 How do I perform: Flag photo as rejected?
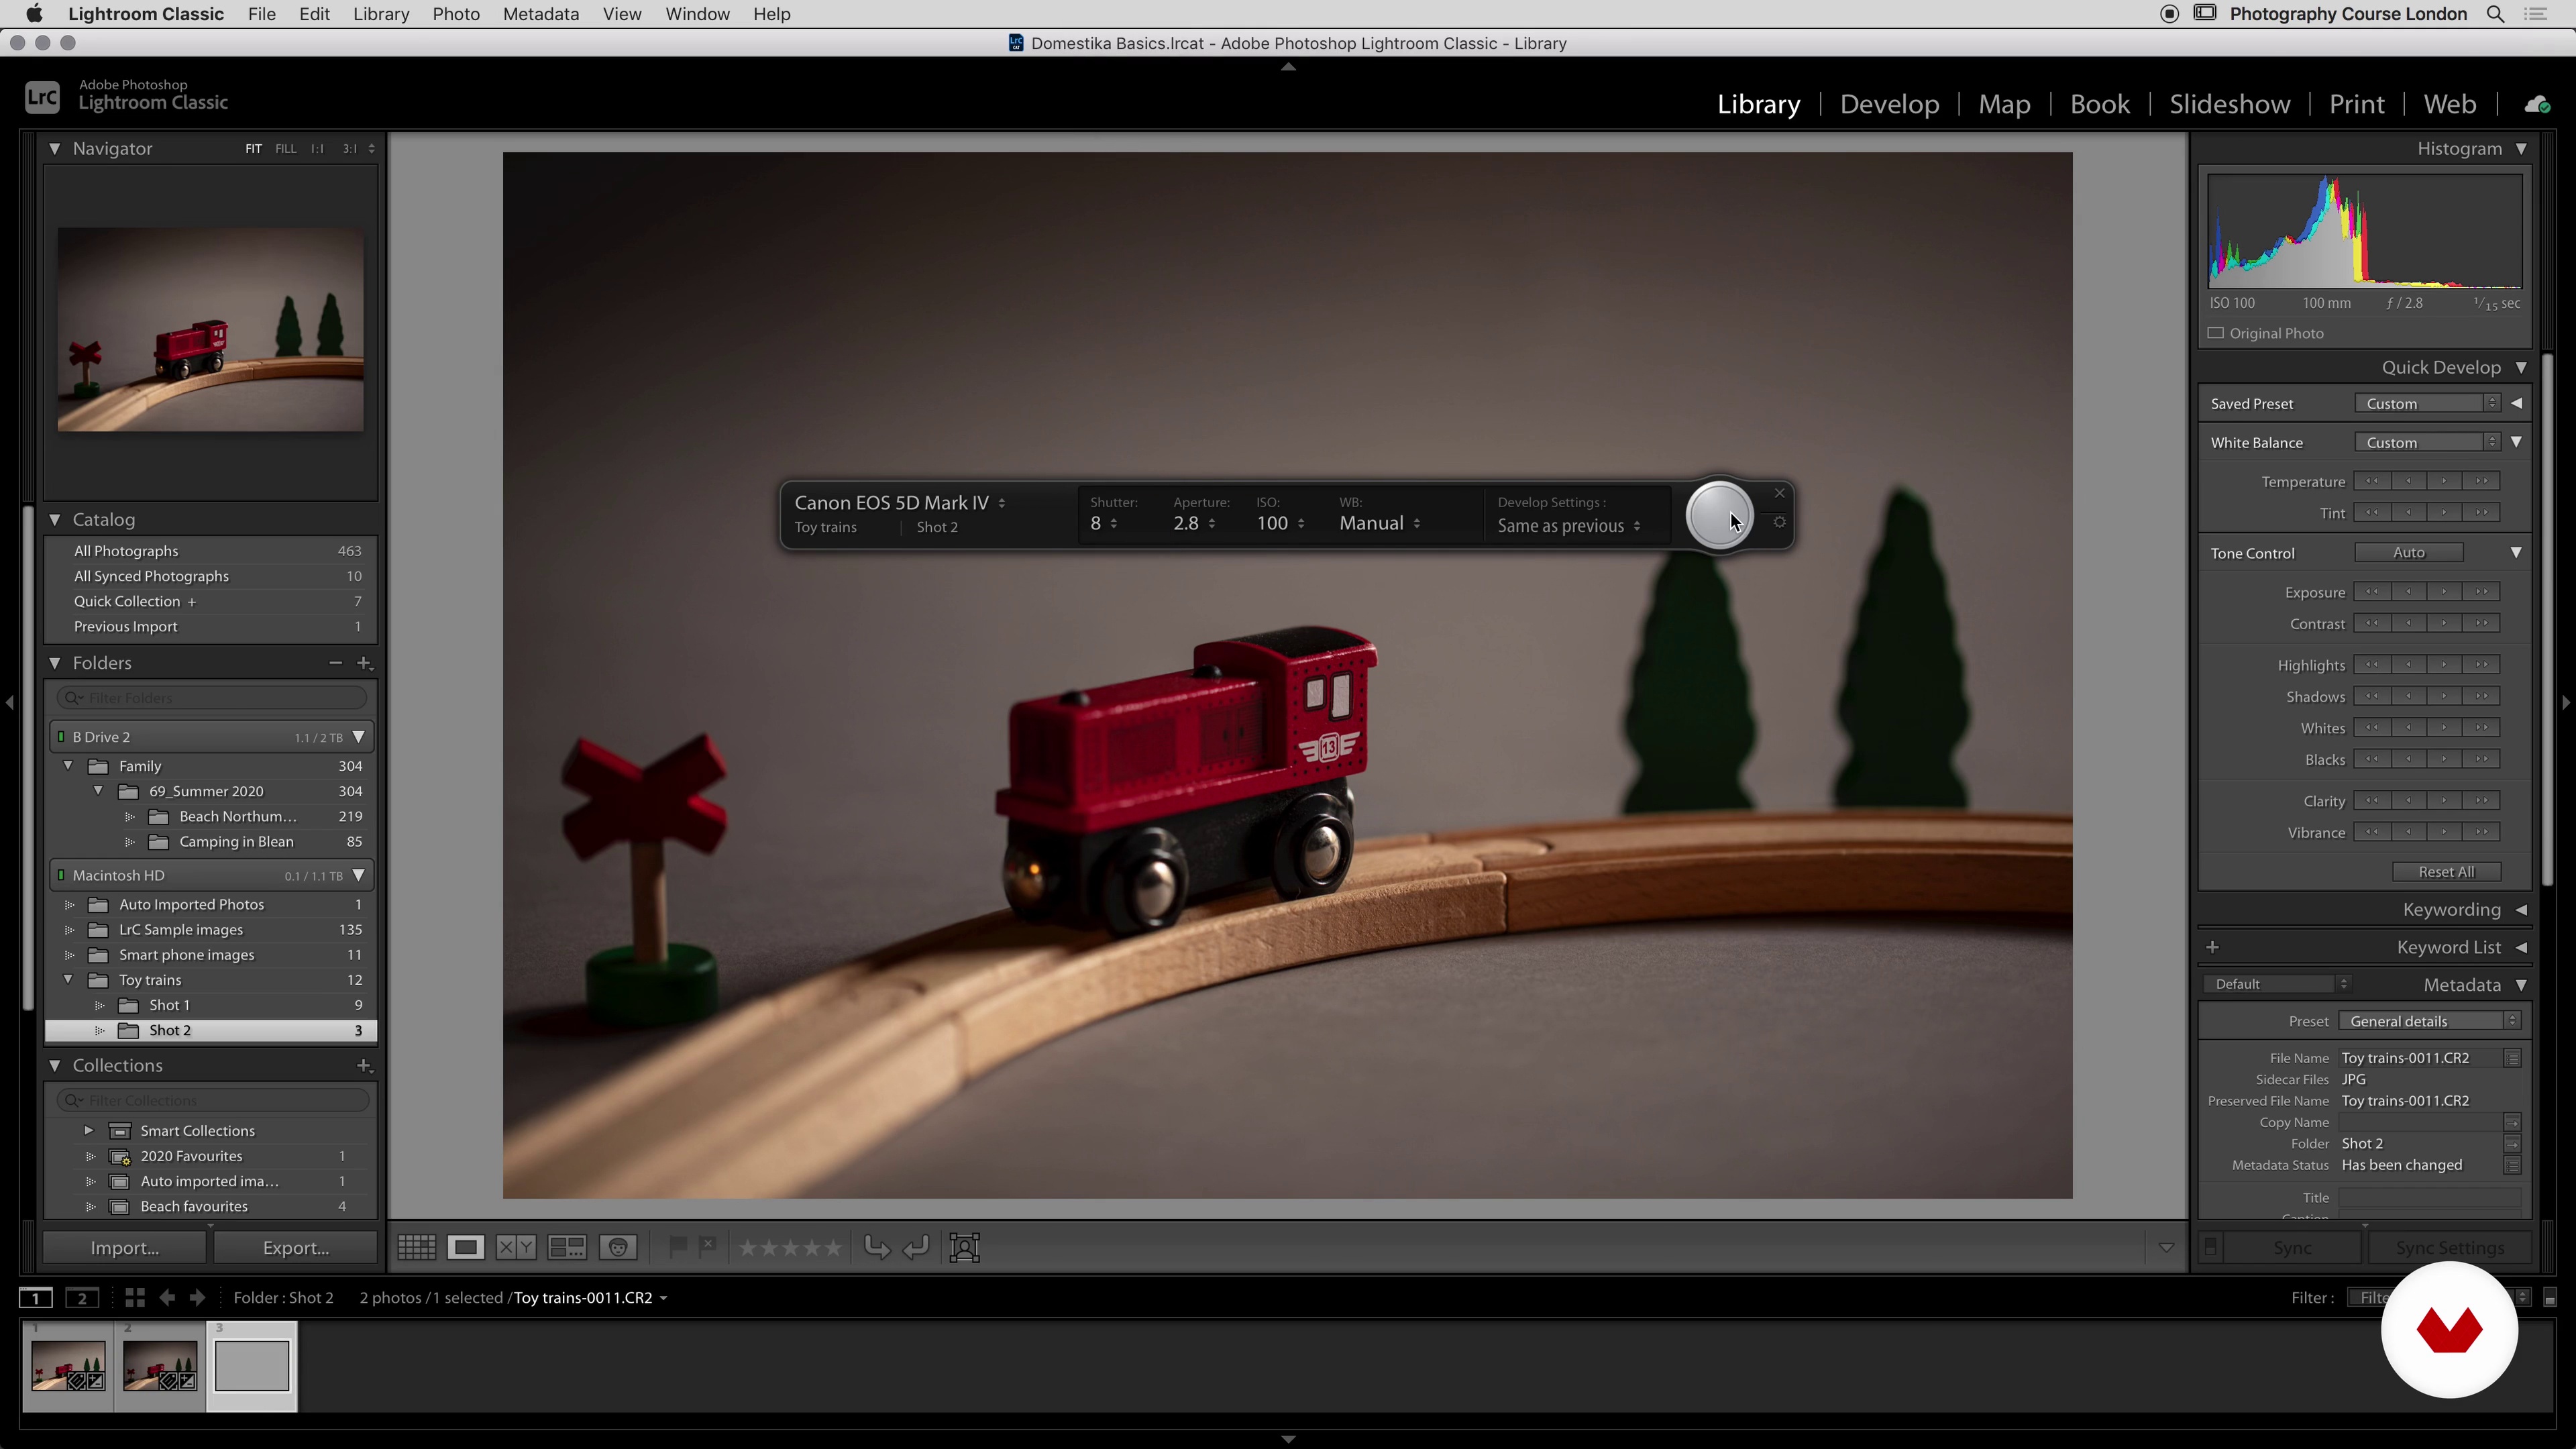point(707,1246)
